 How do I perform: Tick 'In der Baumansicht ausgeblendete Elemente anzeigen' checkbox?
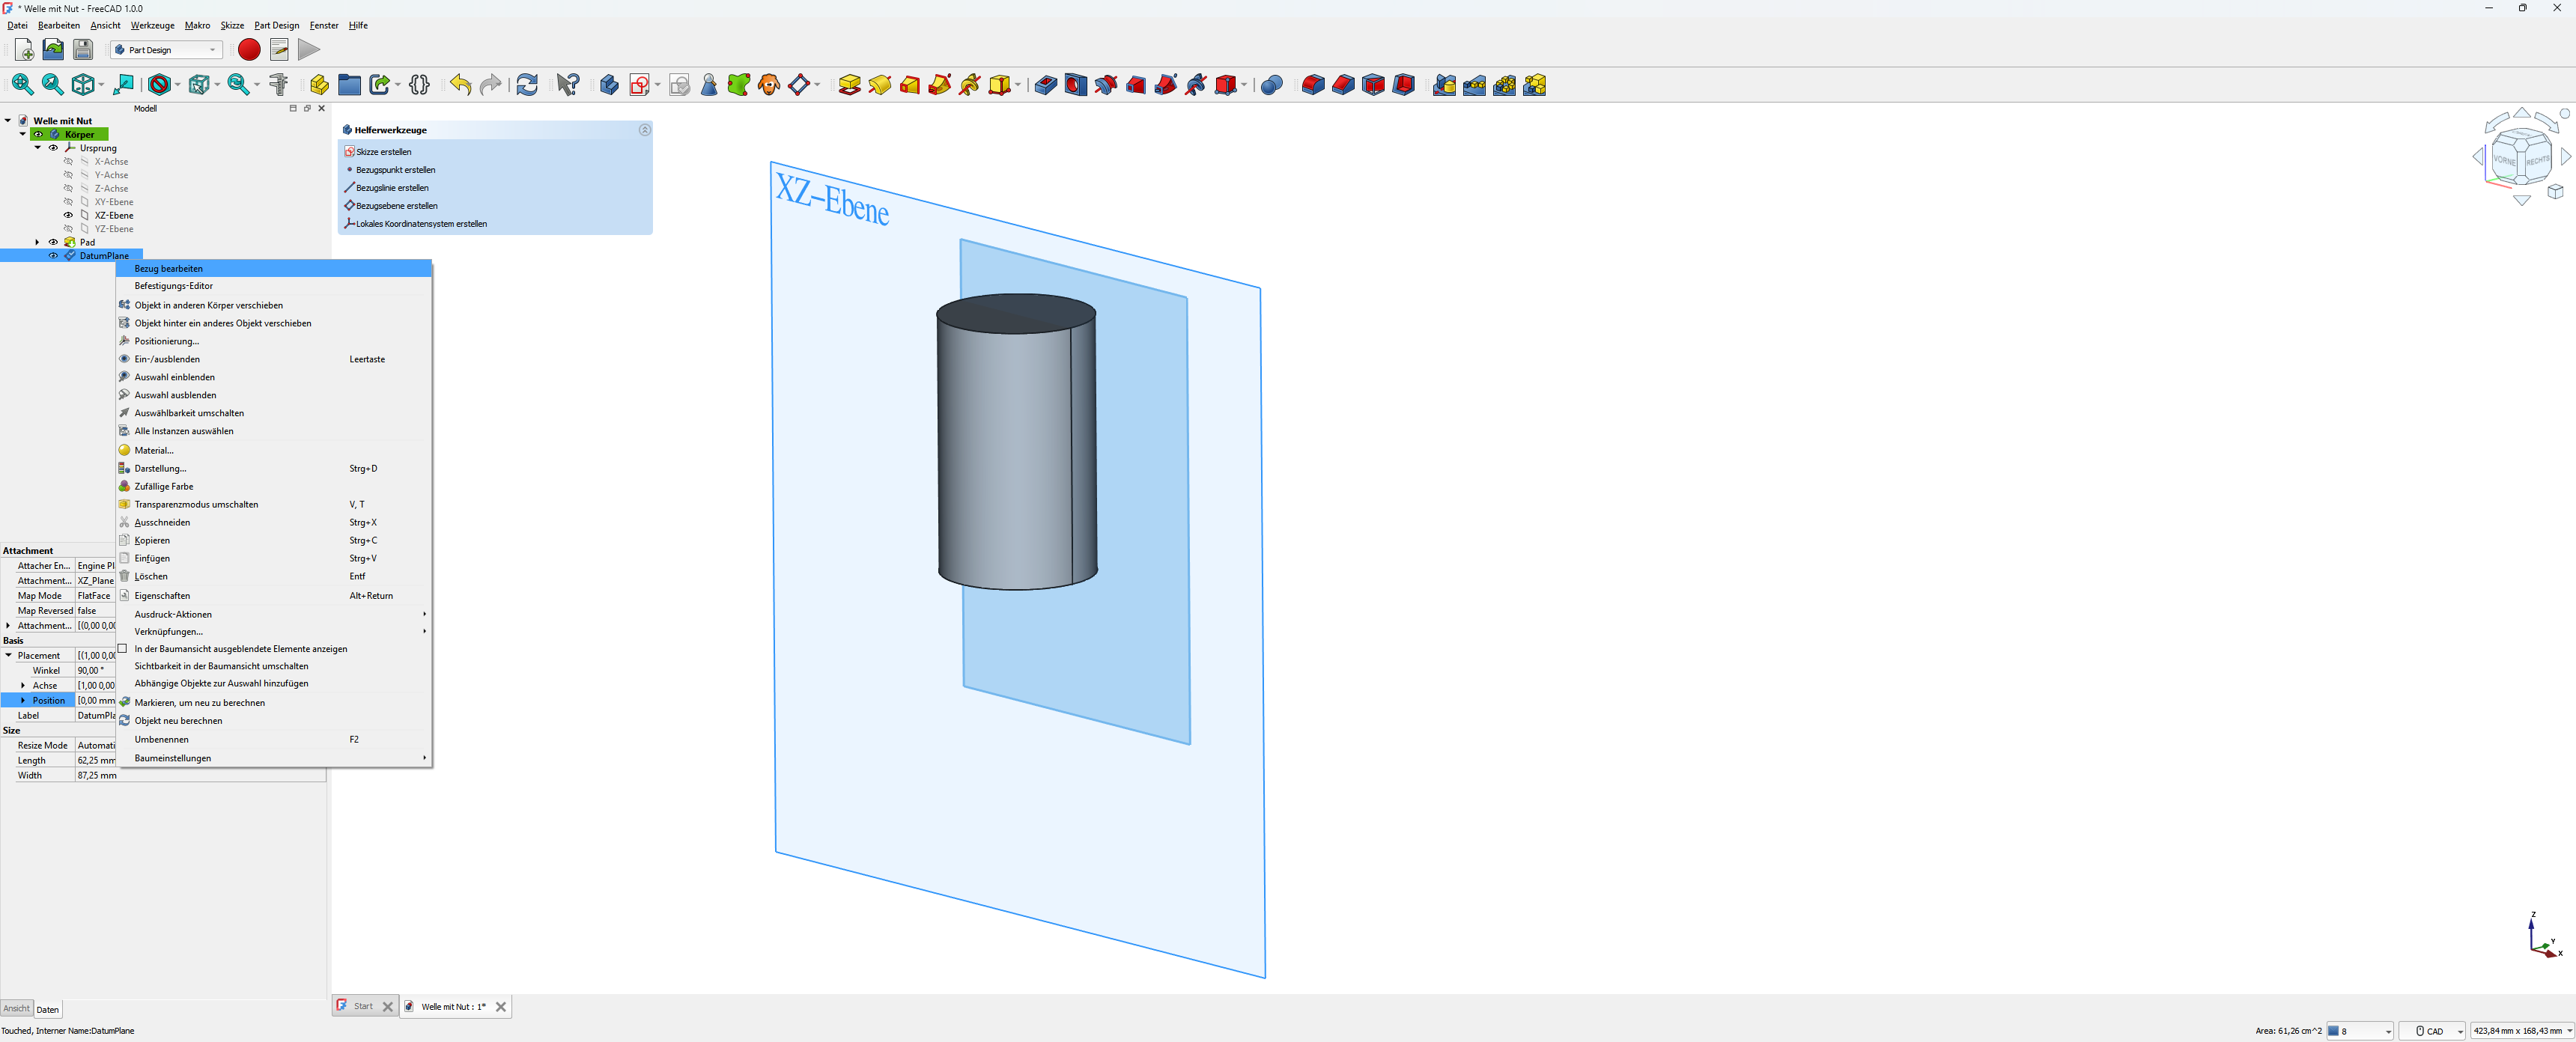pyautogui.click(x=123, y=648)
